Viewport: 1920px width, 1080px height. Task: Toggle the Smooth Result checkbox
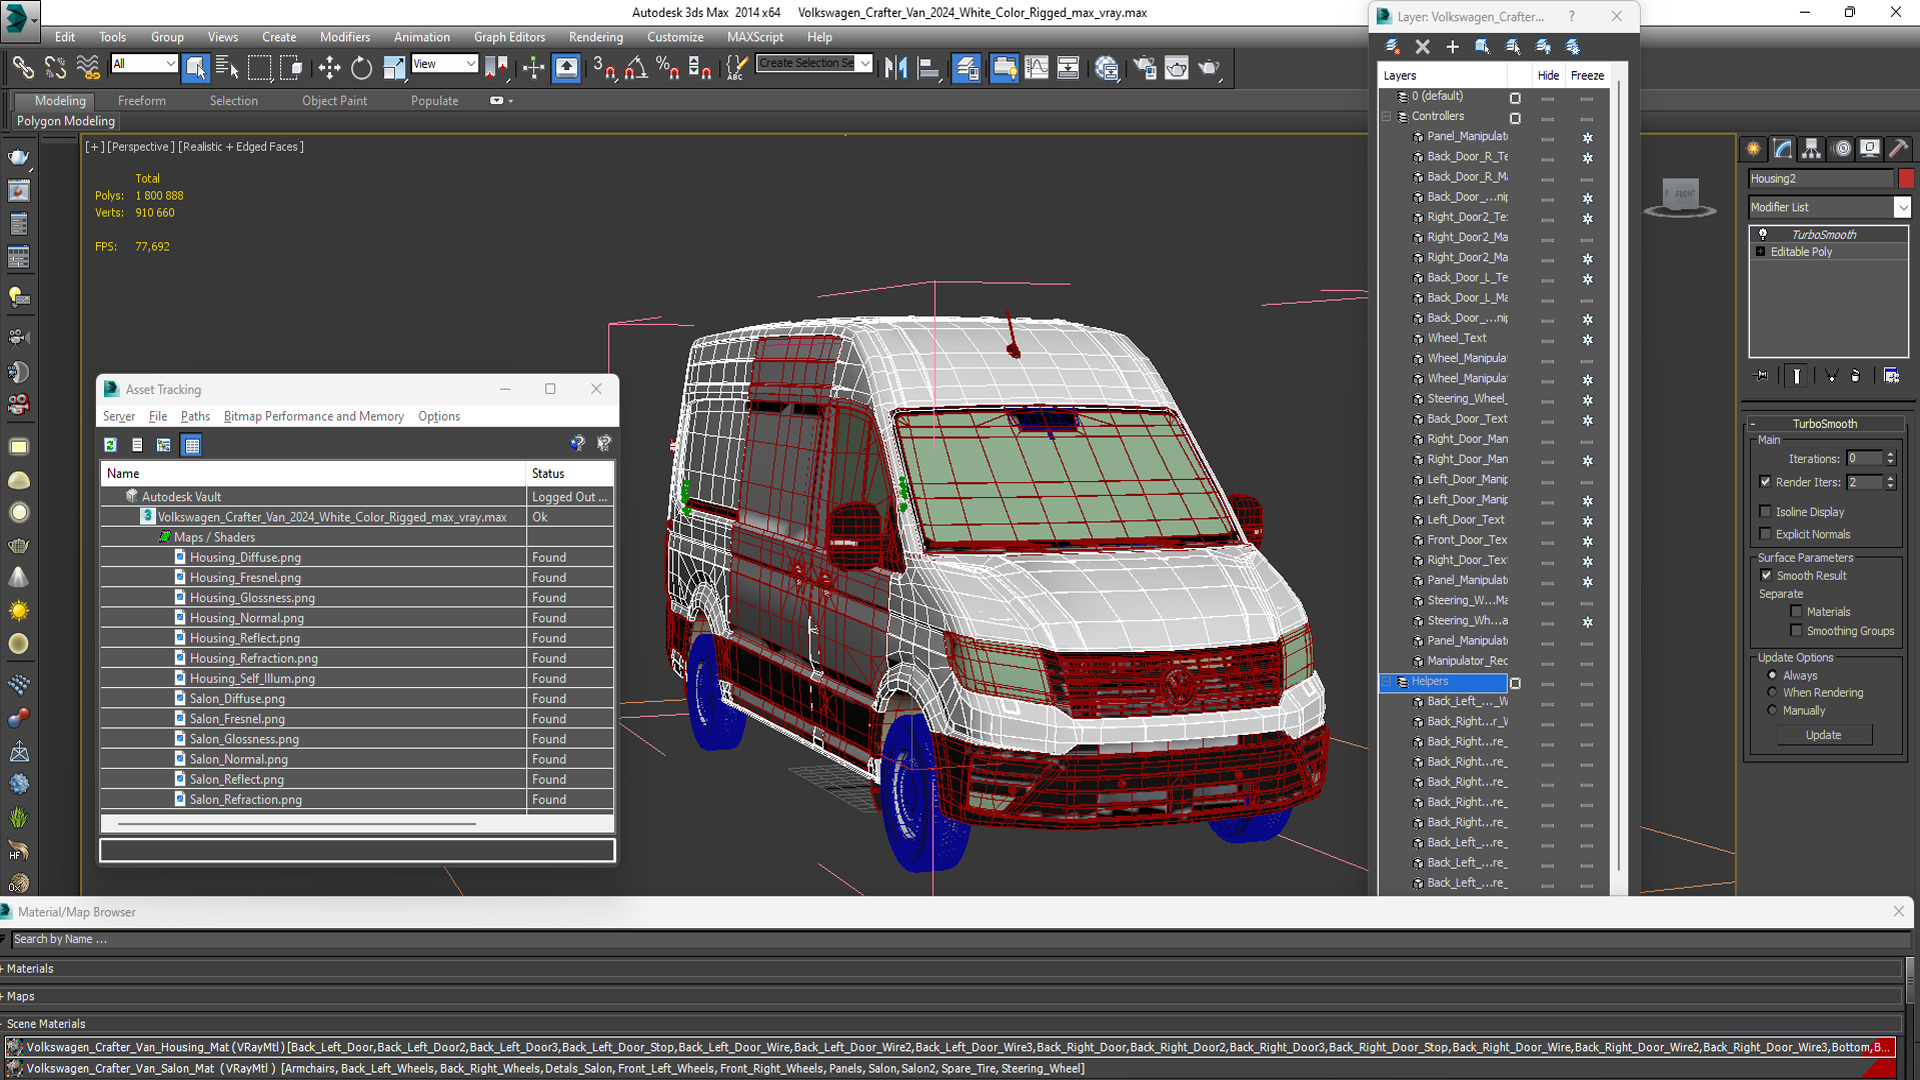[1766, 576]
